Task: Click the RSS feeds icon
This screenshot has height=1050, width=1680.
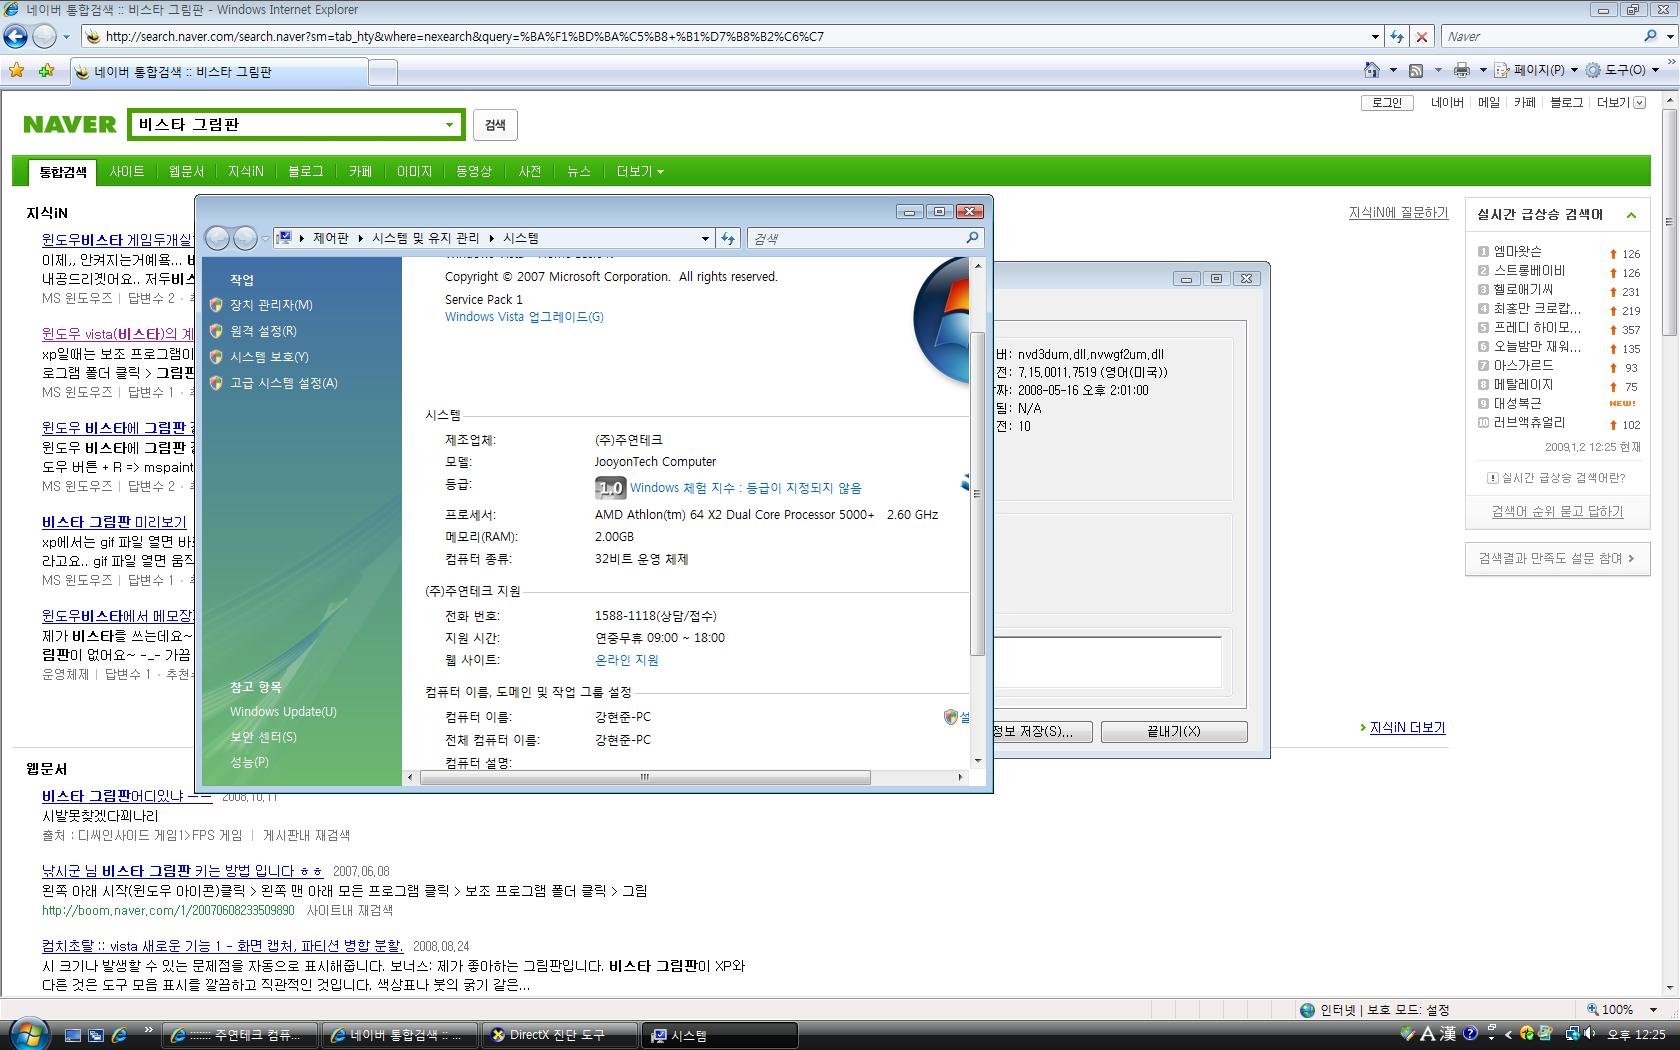Action: click(x=1416, y=70)
